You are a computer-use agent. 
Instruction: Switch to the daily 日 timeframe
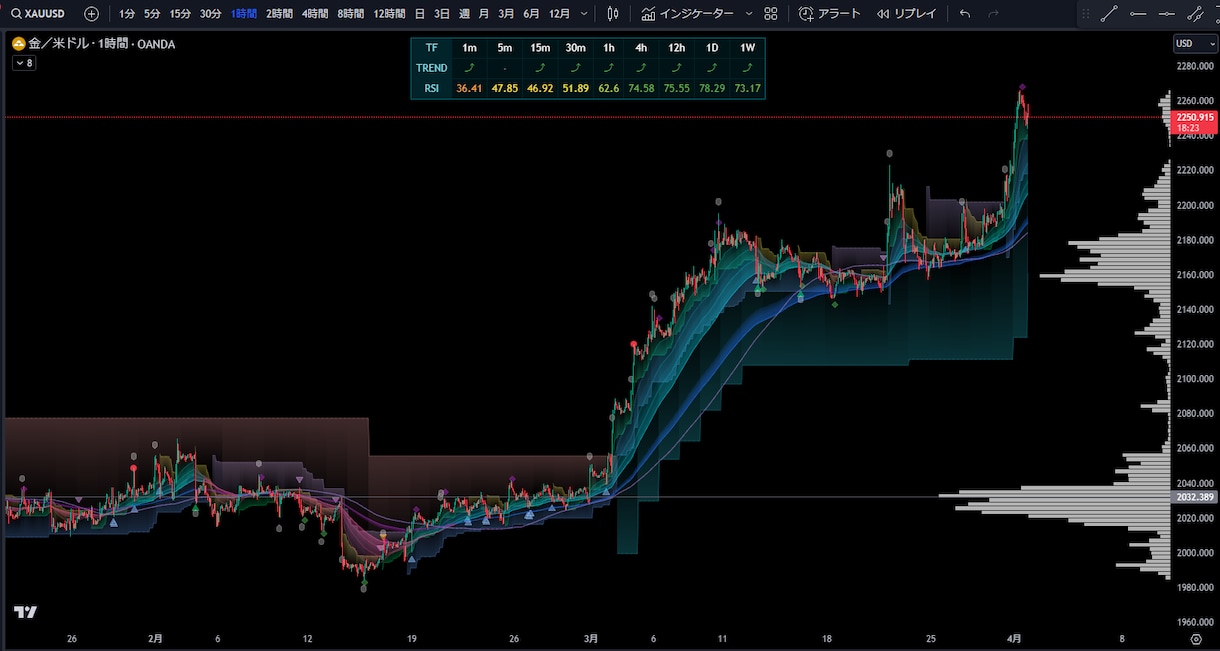(420, 14)
